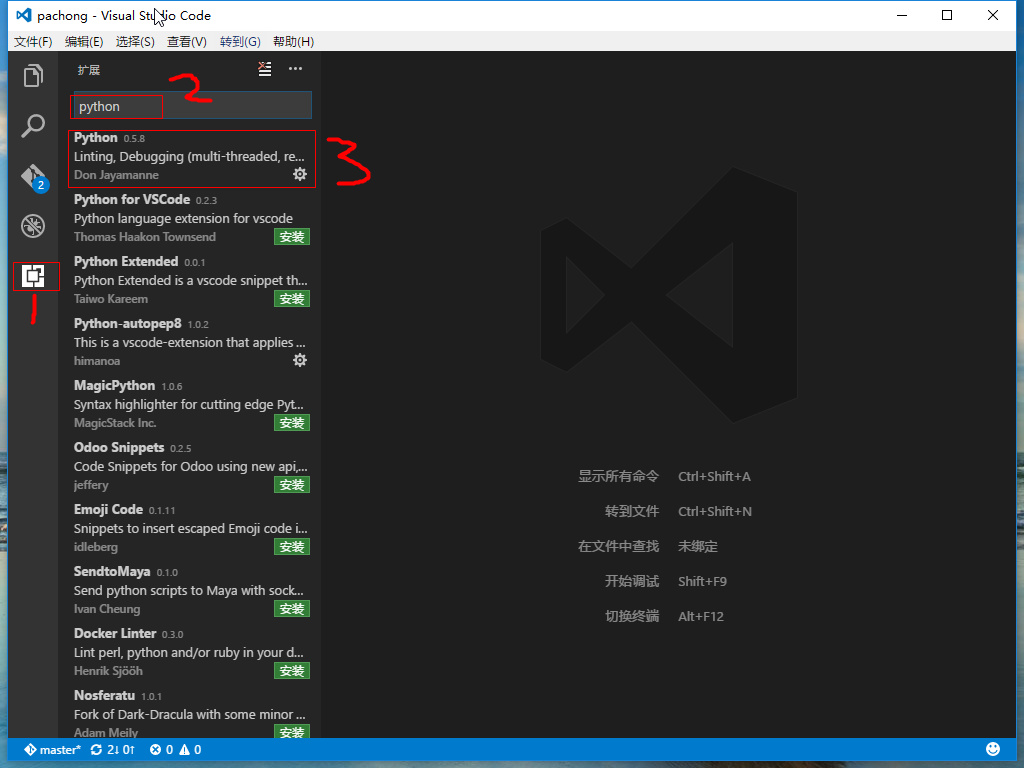Viewport: 1024px width, 768px height.
Task: Click the errors and warnings count
Action: click(x=175, y=749)
